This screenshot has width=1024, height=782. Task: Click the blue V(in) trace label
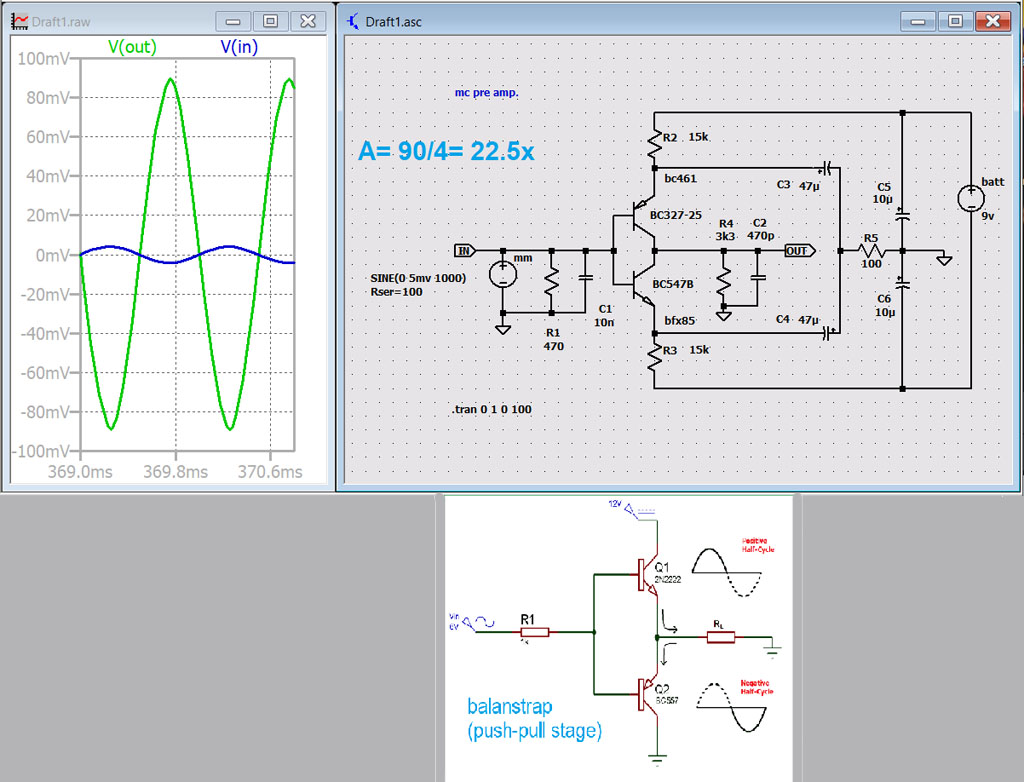tap(240, 46)
